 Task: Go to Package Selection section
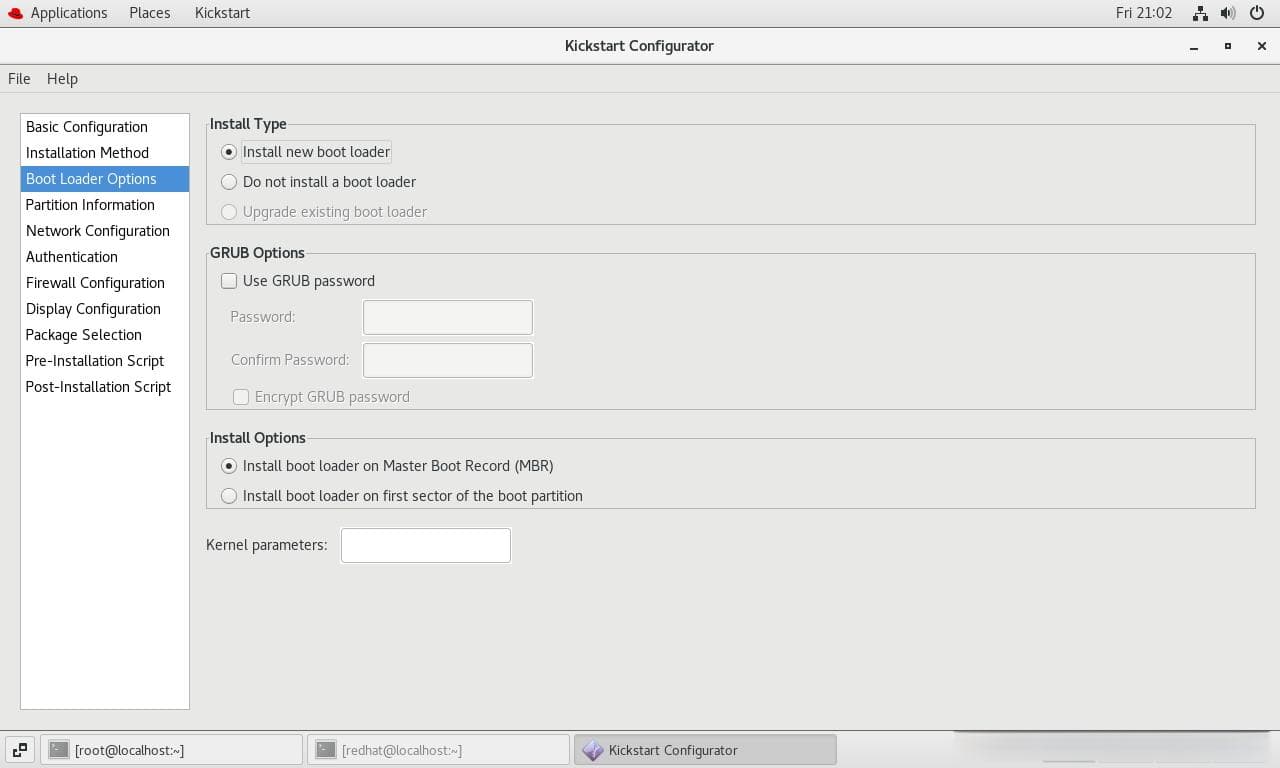pyautogui.click(x=104, y=335)
